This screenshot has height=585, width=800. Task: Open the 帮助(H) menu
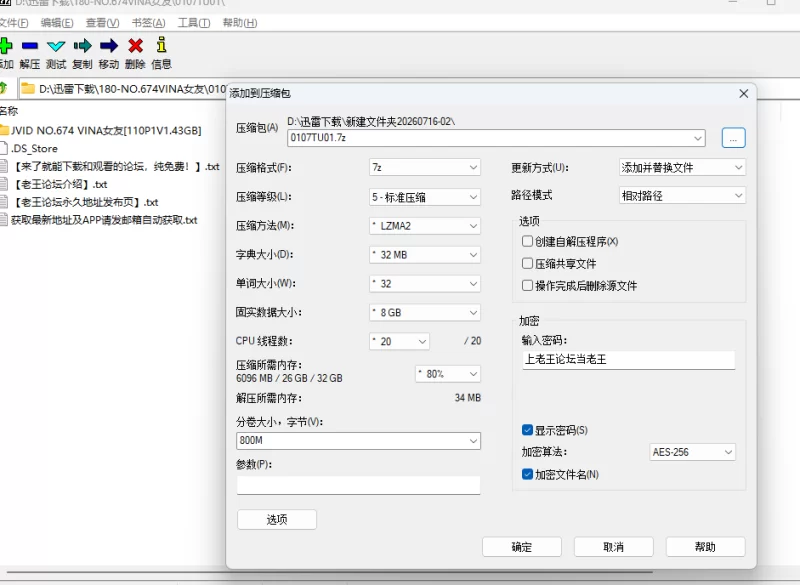coord(240,23)
